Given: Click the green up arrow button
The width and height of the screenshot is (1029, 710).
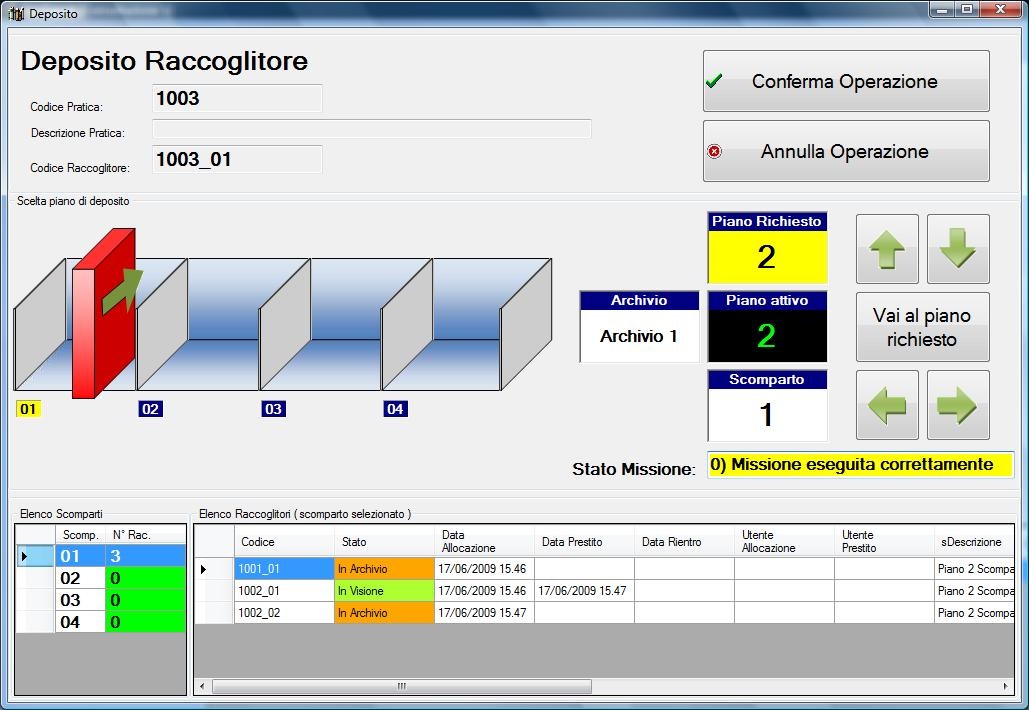Looking at the screenshot, I should pos(887,249).
